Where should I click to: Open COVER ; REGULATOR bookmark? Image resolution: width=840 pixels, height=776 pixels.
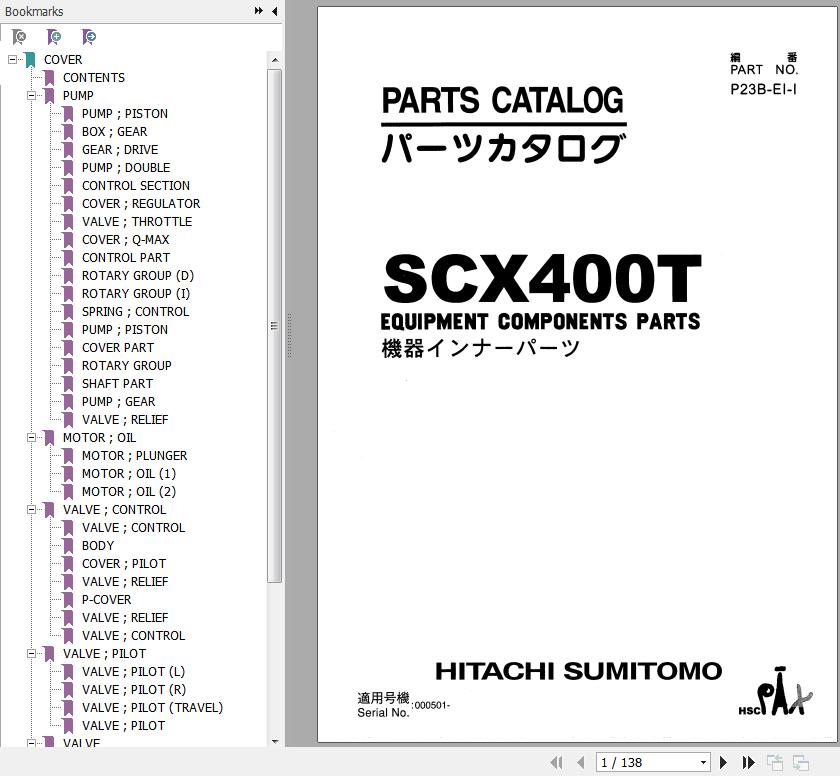pos(141,204)
